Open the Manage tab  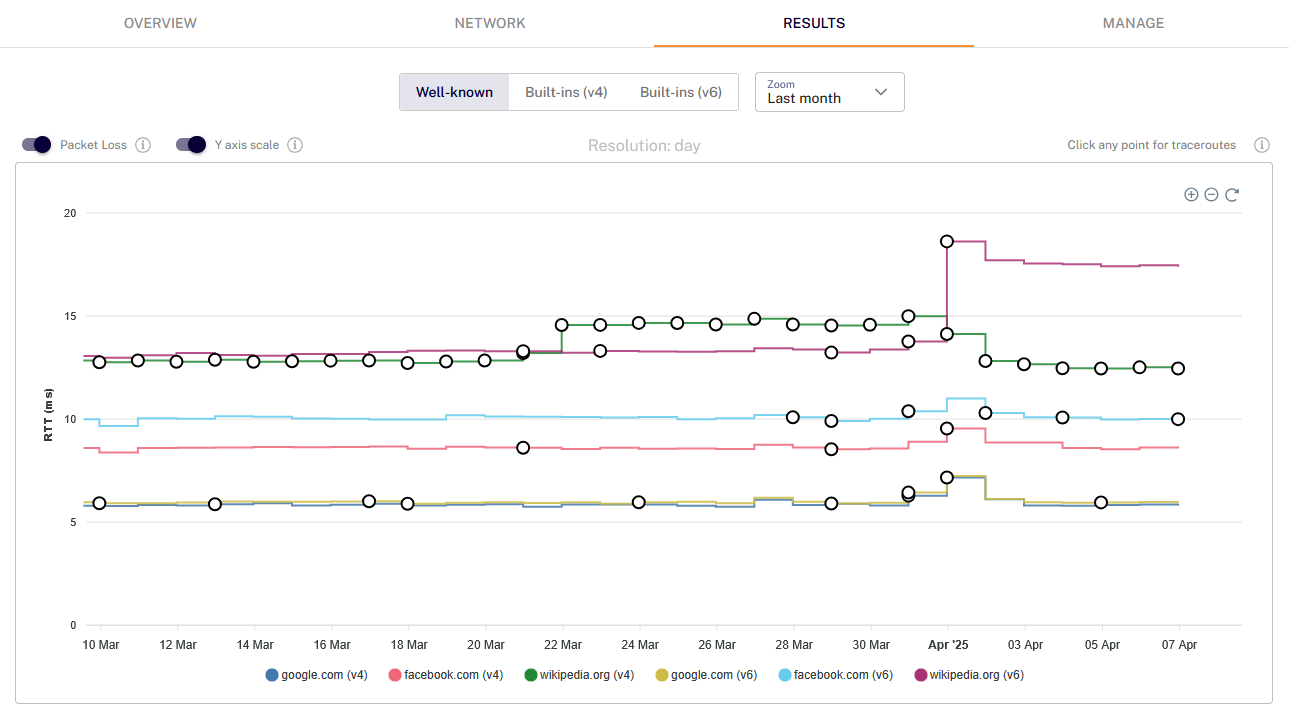coord(1133,23)
